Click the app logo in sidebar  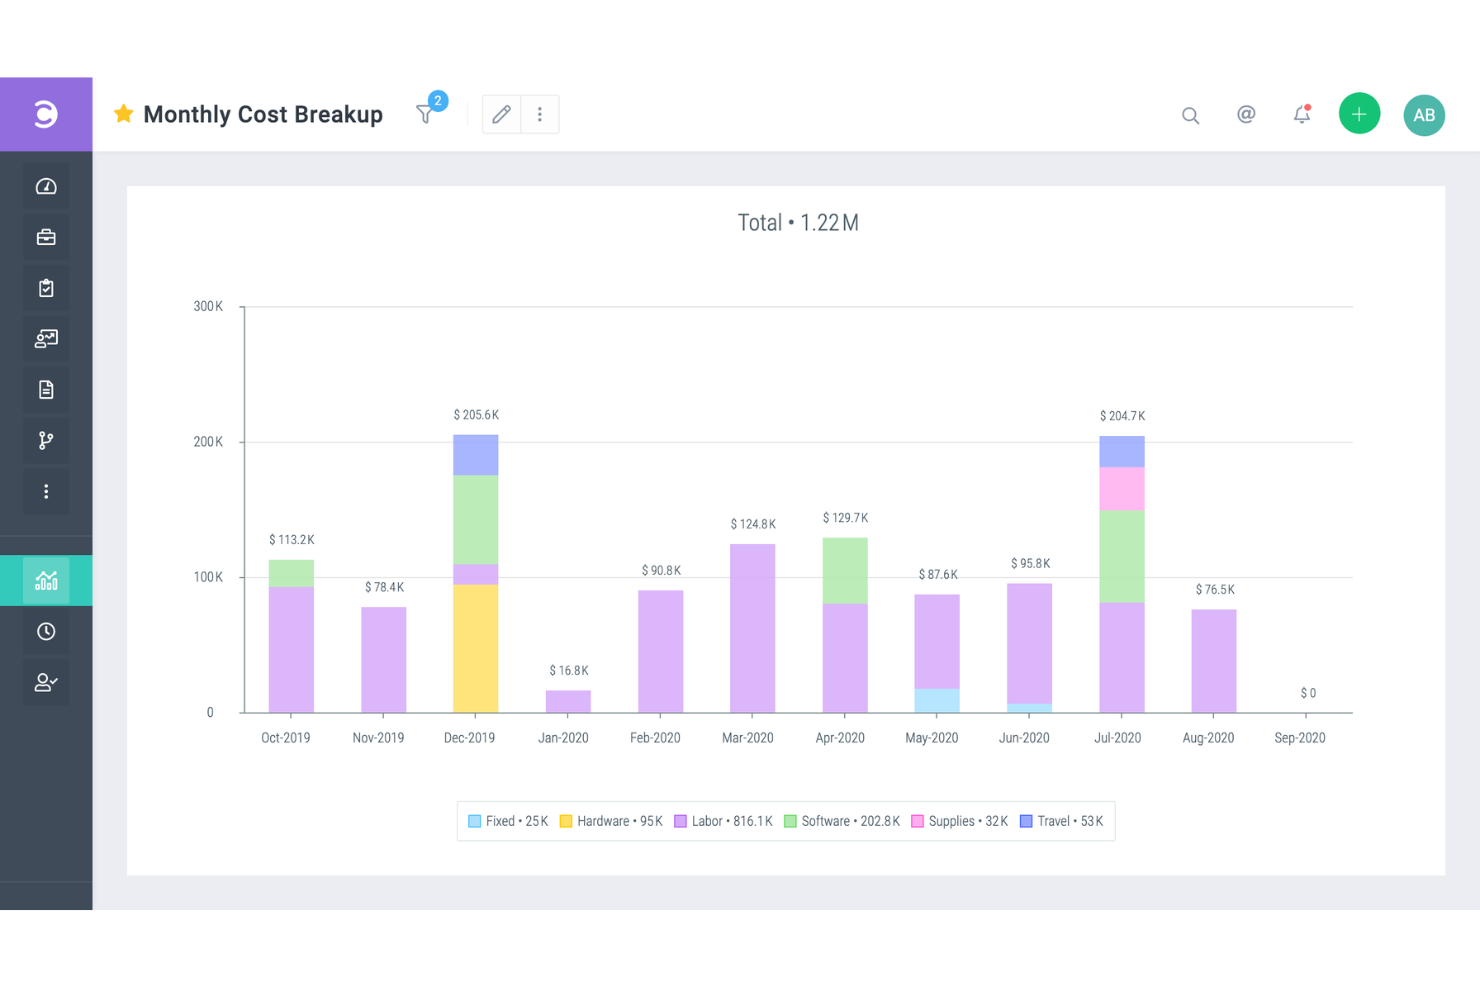click(46, 114)
